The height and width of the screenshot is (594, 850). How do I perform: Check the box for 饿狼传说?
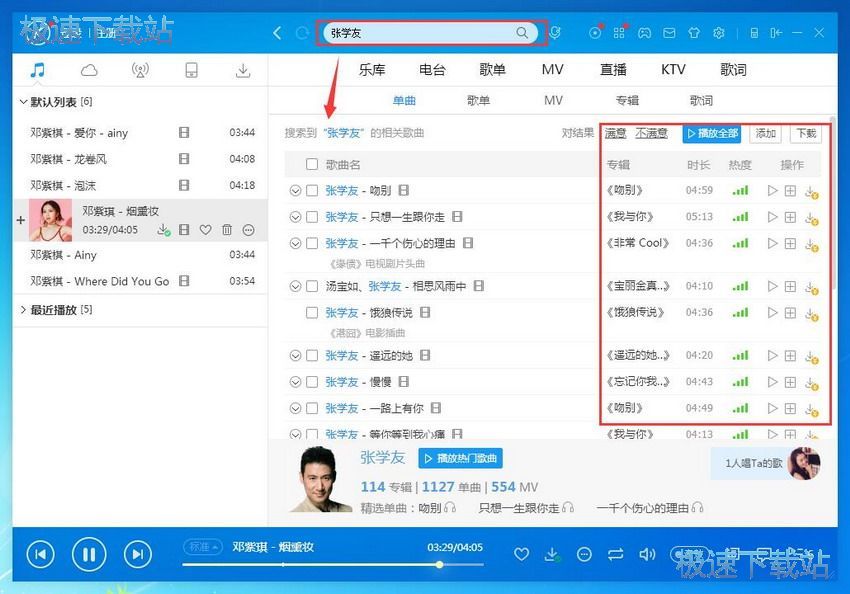(312, 313)
